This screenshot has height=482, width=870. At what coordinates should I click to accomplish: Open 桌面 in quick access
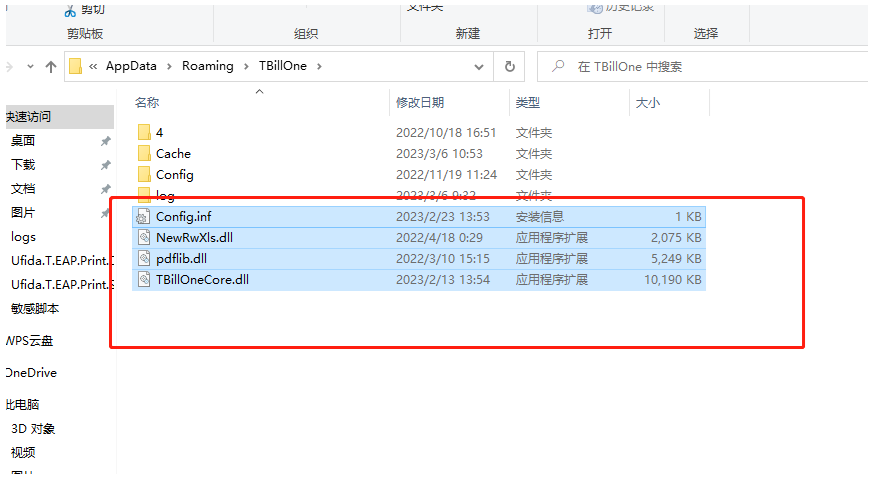(x=23, y=141)
